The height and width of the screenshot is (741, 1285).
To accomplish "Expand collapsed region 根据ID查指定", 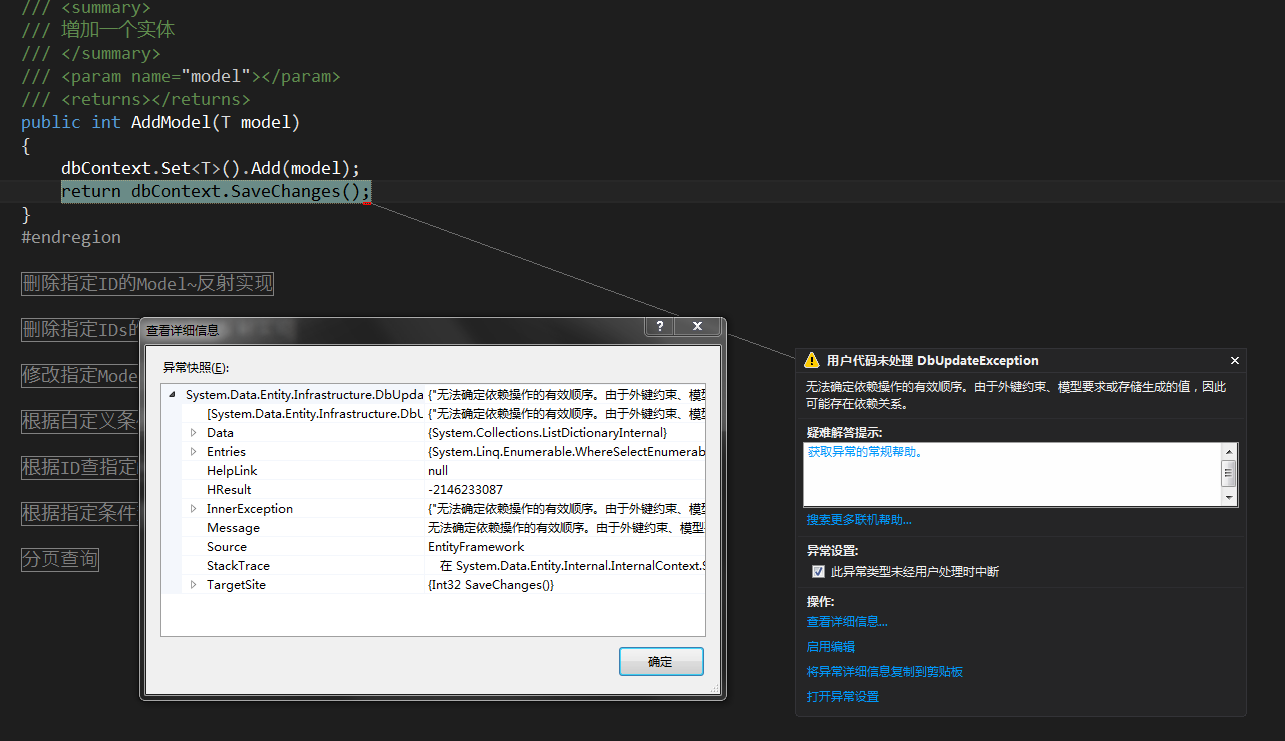I will pyautogui.click(x=79, y=467).
